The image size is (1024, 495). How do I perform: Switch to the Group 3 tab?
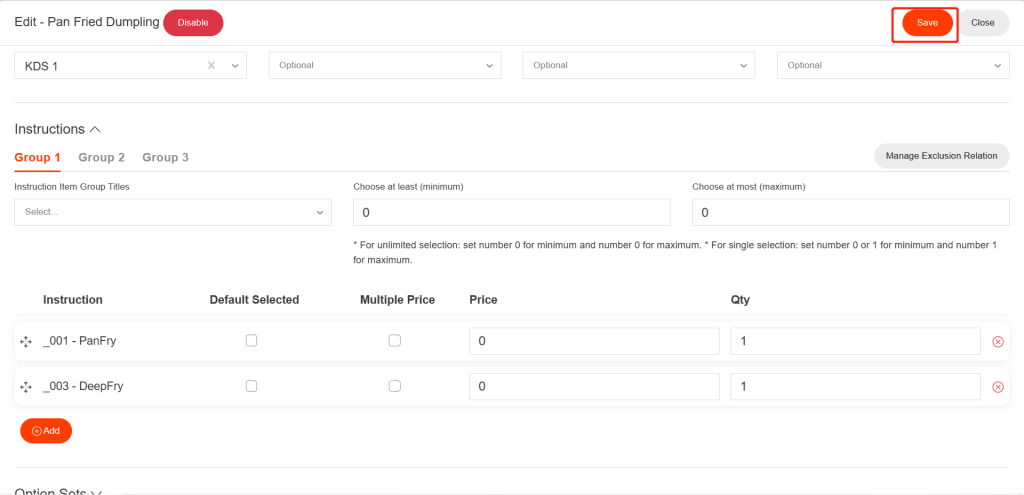click(x=165, y=158)
